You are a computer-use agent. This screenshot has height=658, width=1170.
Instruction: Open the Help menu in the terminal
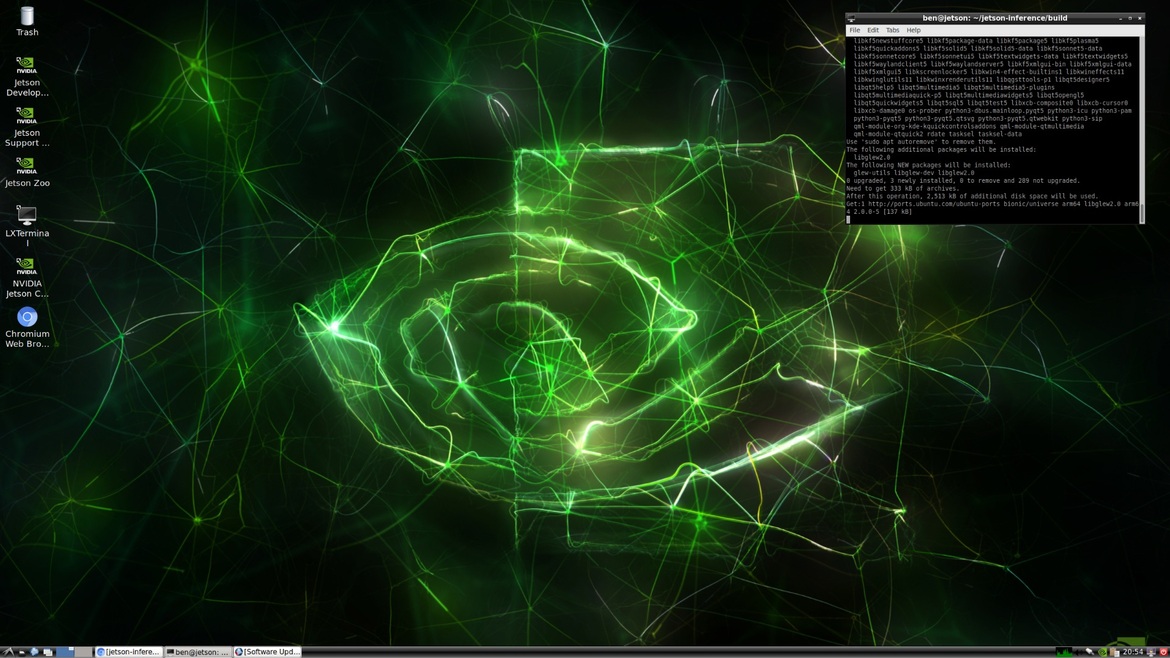(x=913, y=30)
